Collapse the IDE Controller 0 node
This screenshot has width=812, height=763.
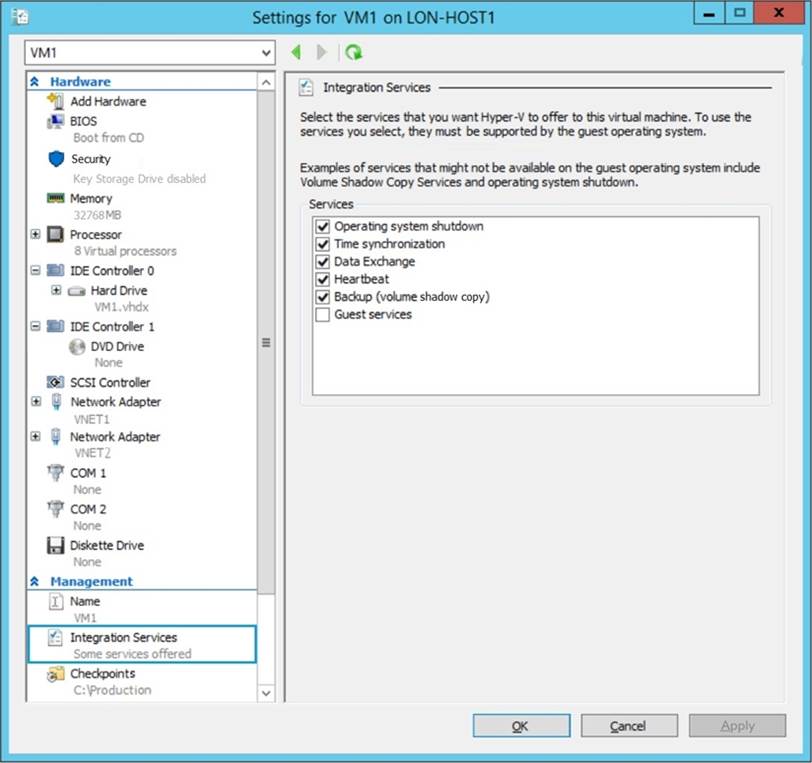pos(36,271)
